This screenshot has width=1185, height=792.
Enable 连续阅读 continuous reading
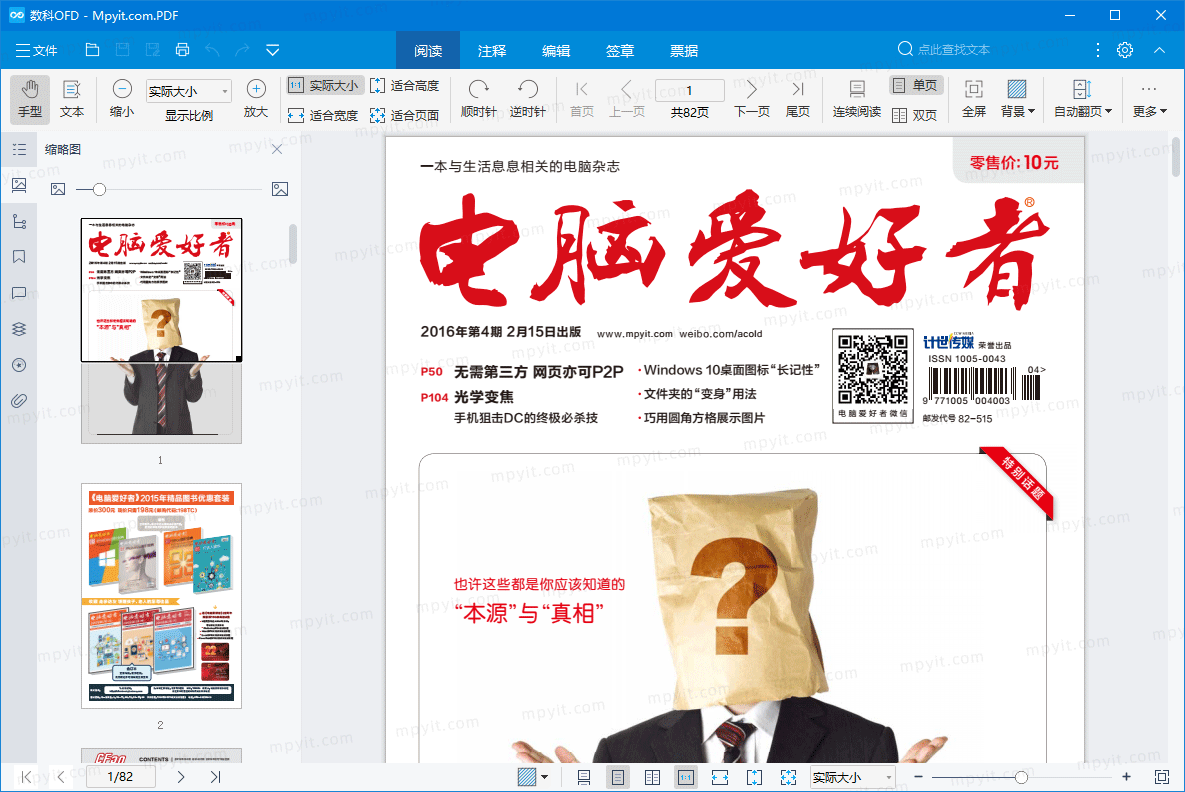[857, 99]
